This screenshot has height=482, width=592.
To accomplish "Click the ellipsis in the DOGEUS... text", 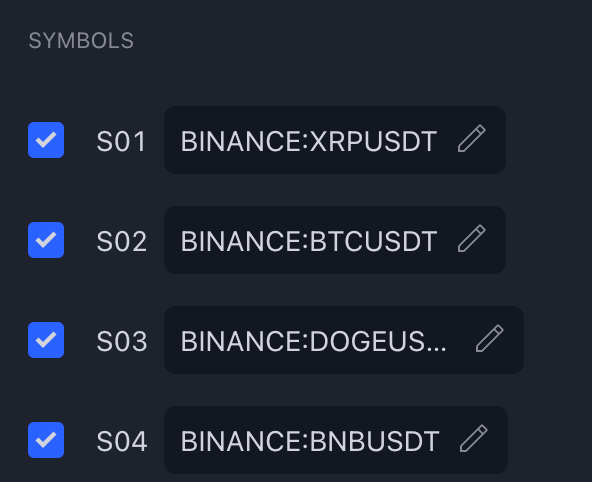I will [435, 350].
